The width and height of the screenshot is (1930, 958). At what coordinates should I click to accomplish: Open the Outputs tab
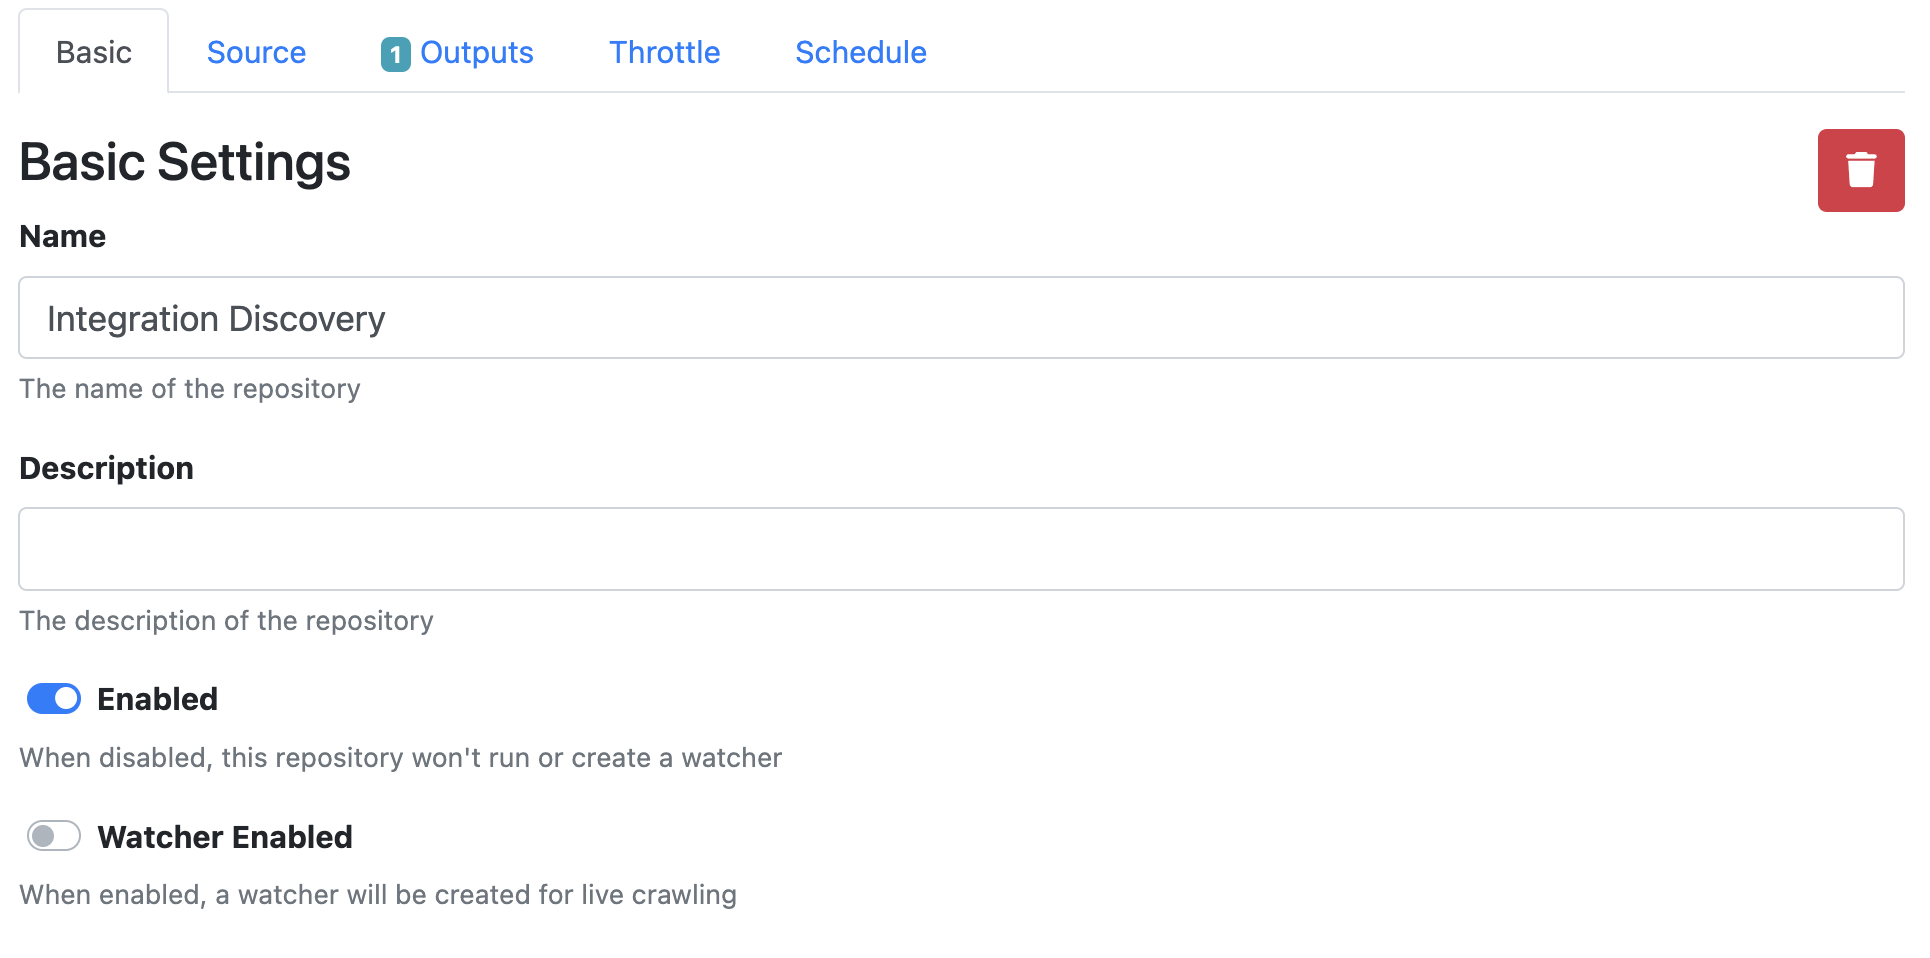point(476,52)
